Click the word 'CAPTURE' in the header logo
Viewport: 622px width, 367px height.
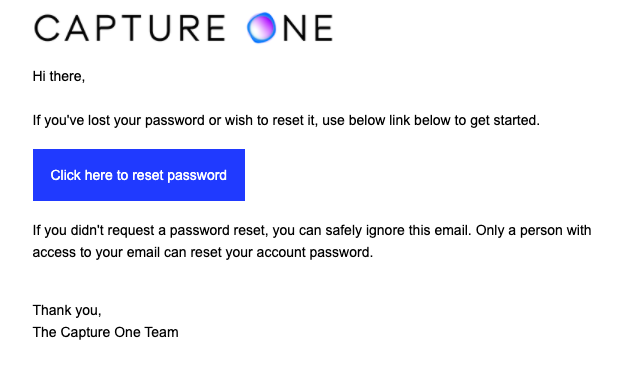point(130,28)
